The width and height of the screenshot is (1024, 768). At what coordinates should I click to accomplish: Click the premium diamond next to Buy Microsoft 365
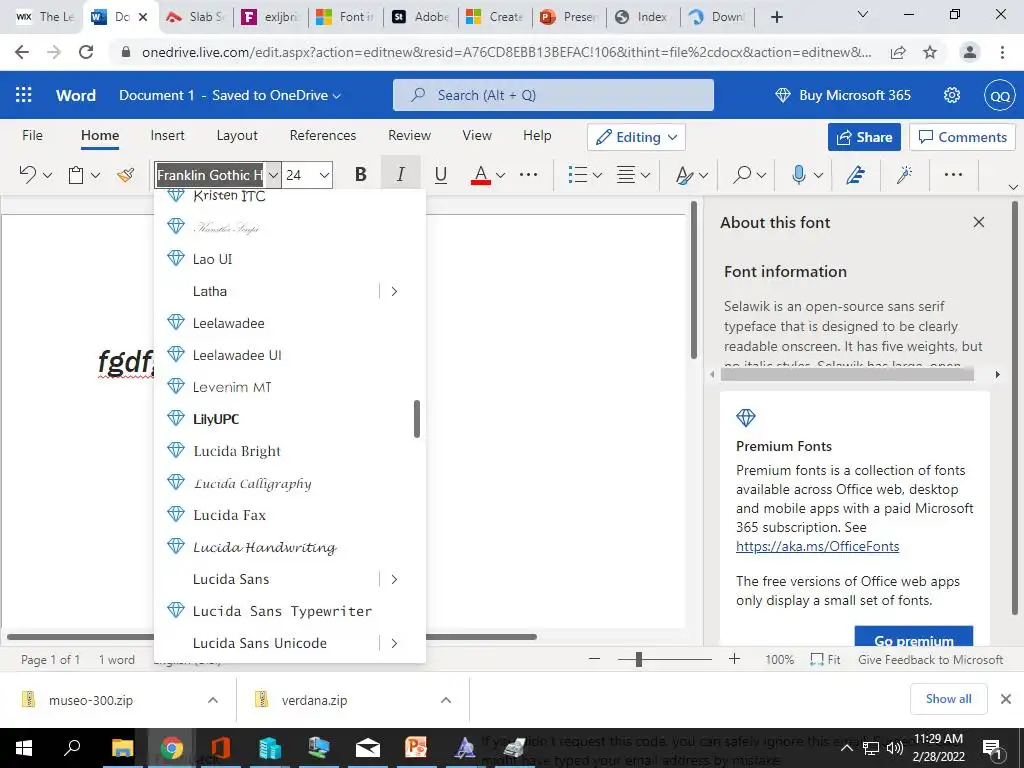point(782,95)
